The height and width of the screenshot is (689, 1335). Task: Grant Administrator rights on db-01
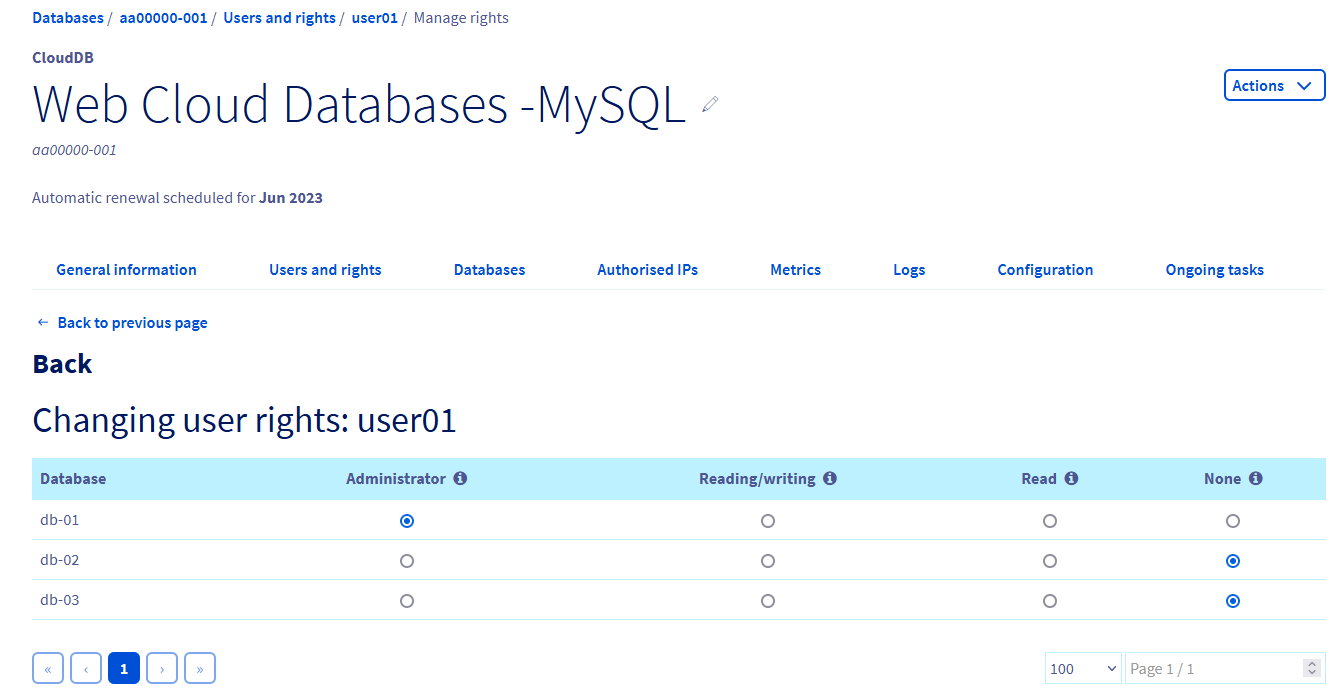pos(407,520)
